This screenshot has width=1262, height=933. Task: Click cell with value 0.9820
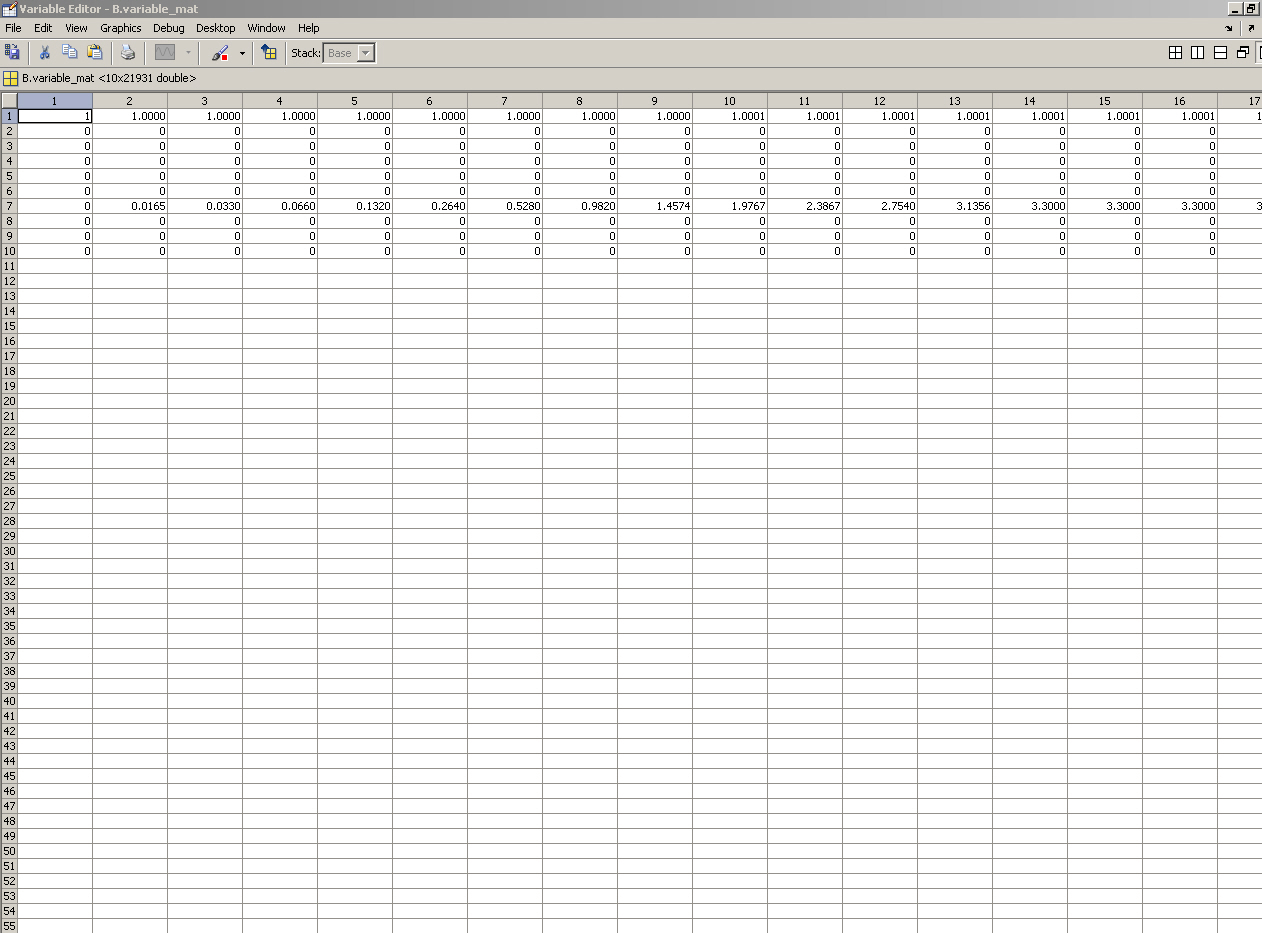(x=580, y=206)
